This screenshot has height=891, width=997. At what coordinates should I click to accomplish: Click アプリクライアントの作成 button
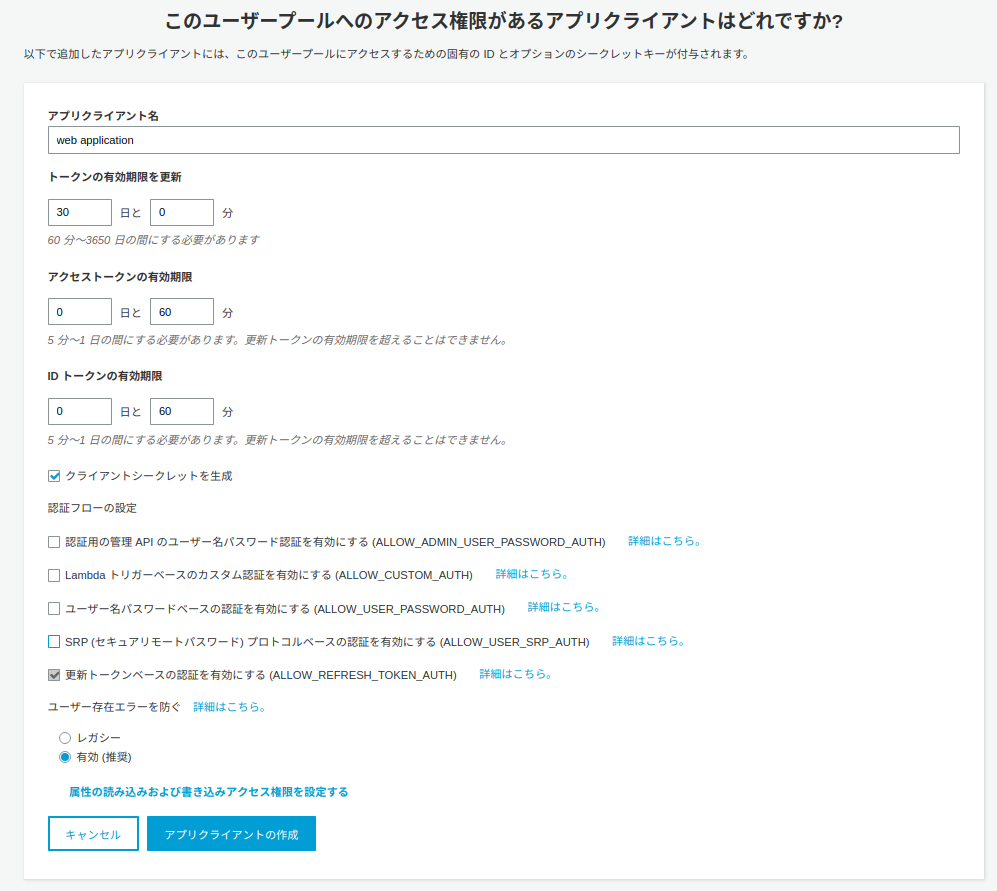[x=231, y=833]
